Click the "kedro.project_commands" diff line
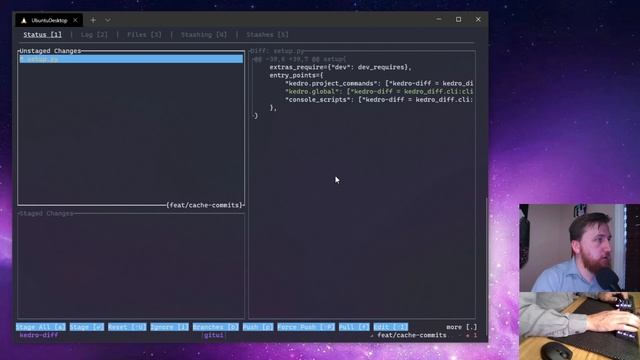Image resolution: width=640 pixels, height=360 pixels. tap(379, 84)
